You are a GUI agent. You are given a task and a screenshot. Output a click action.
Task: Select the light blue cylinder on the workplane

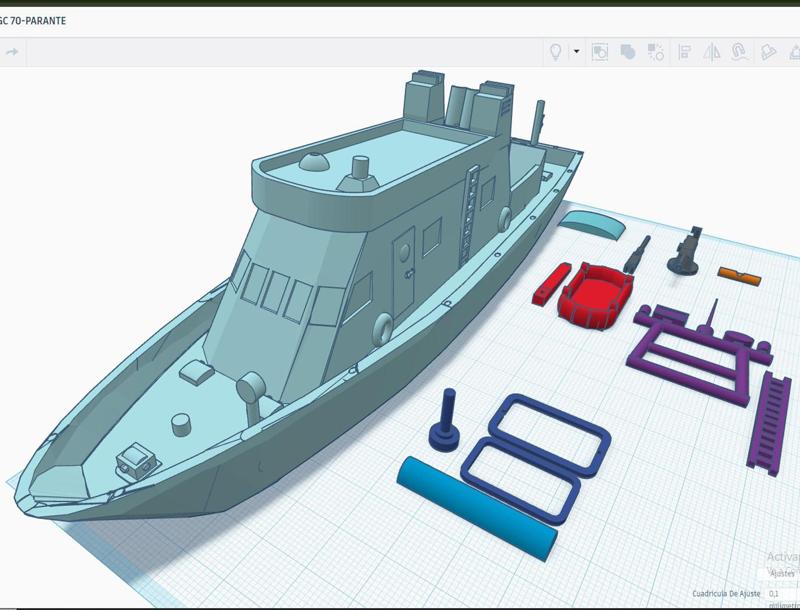point(477,508)
